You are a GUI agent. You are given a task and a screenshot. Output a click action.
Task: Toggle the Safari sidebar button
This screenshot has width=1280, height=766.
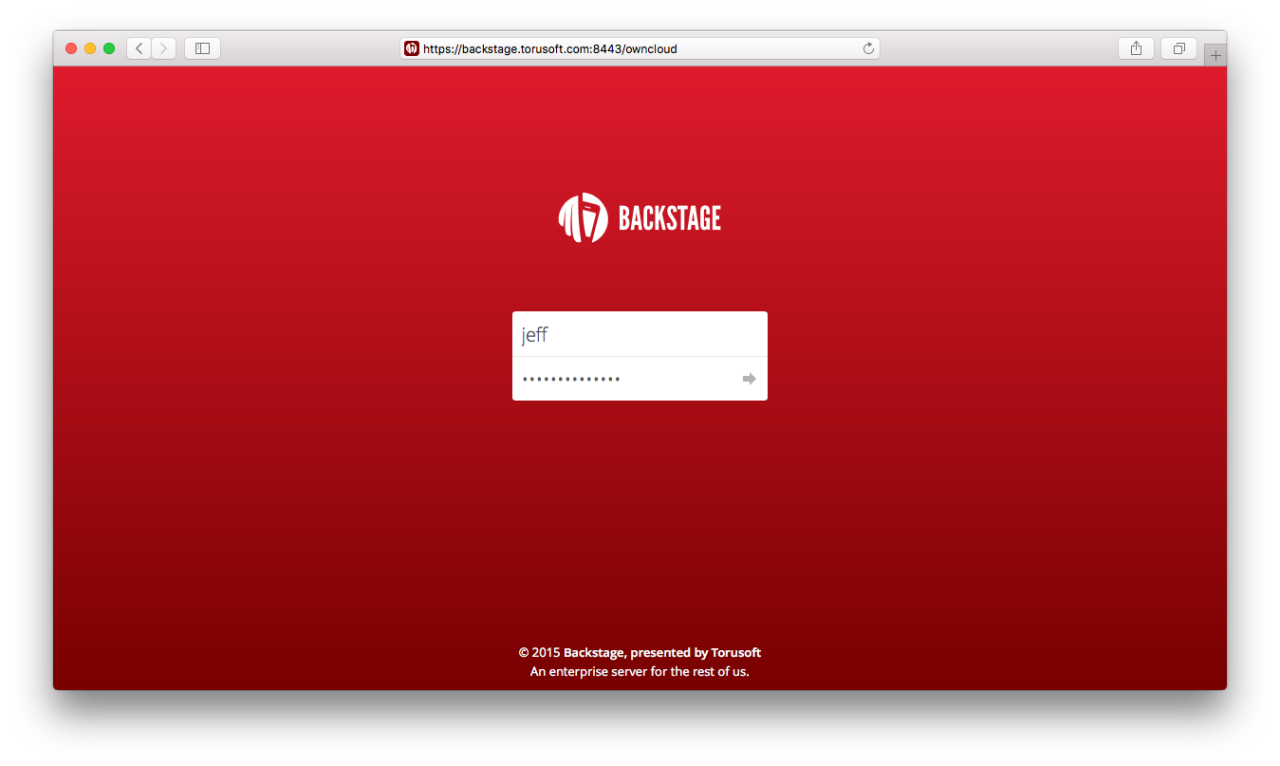click(x=202, y=48)
